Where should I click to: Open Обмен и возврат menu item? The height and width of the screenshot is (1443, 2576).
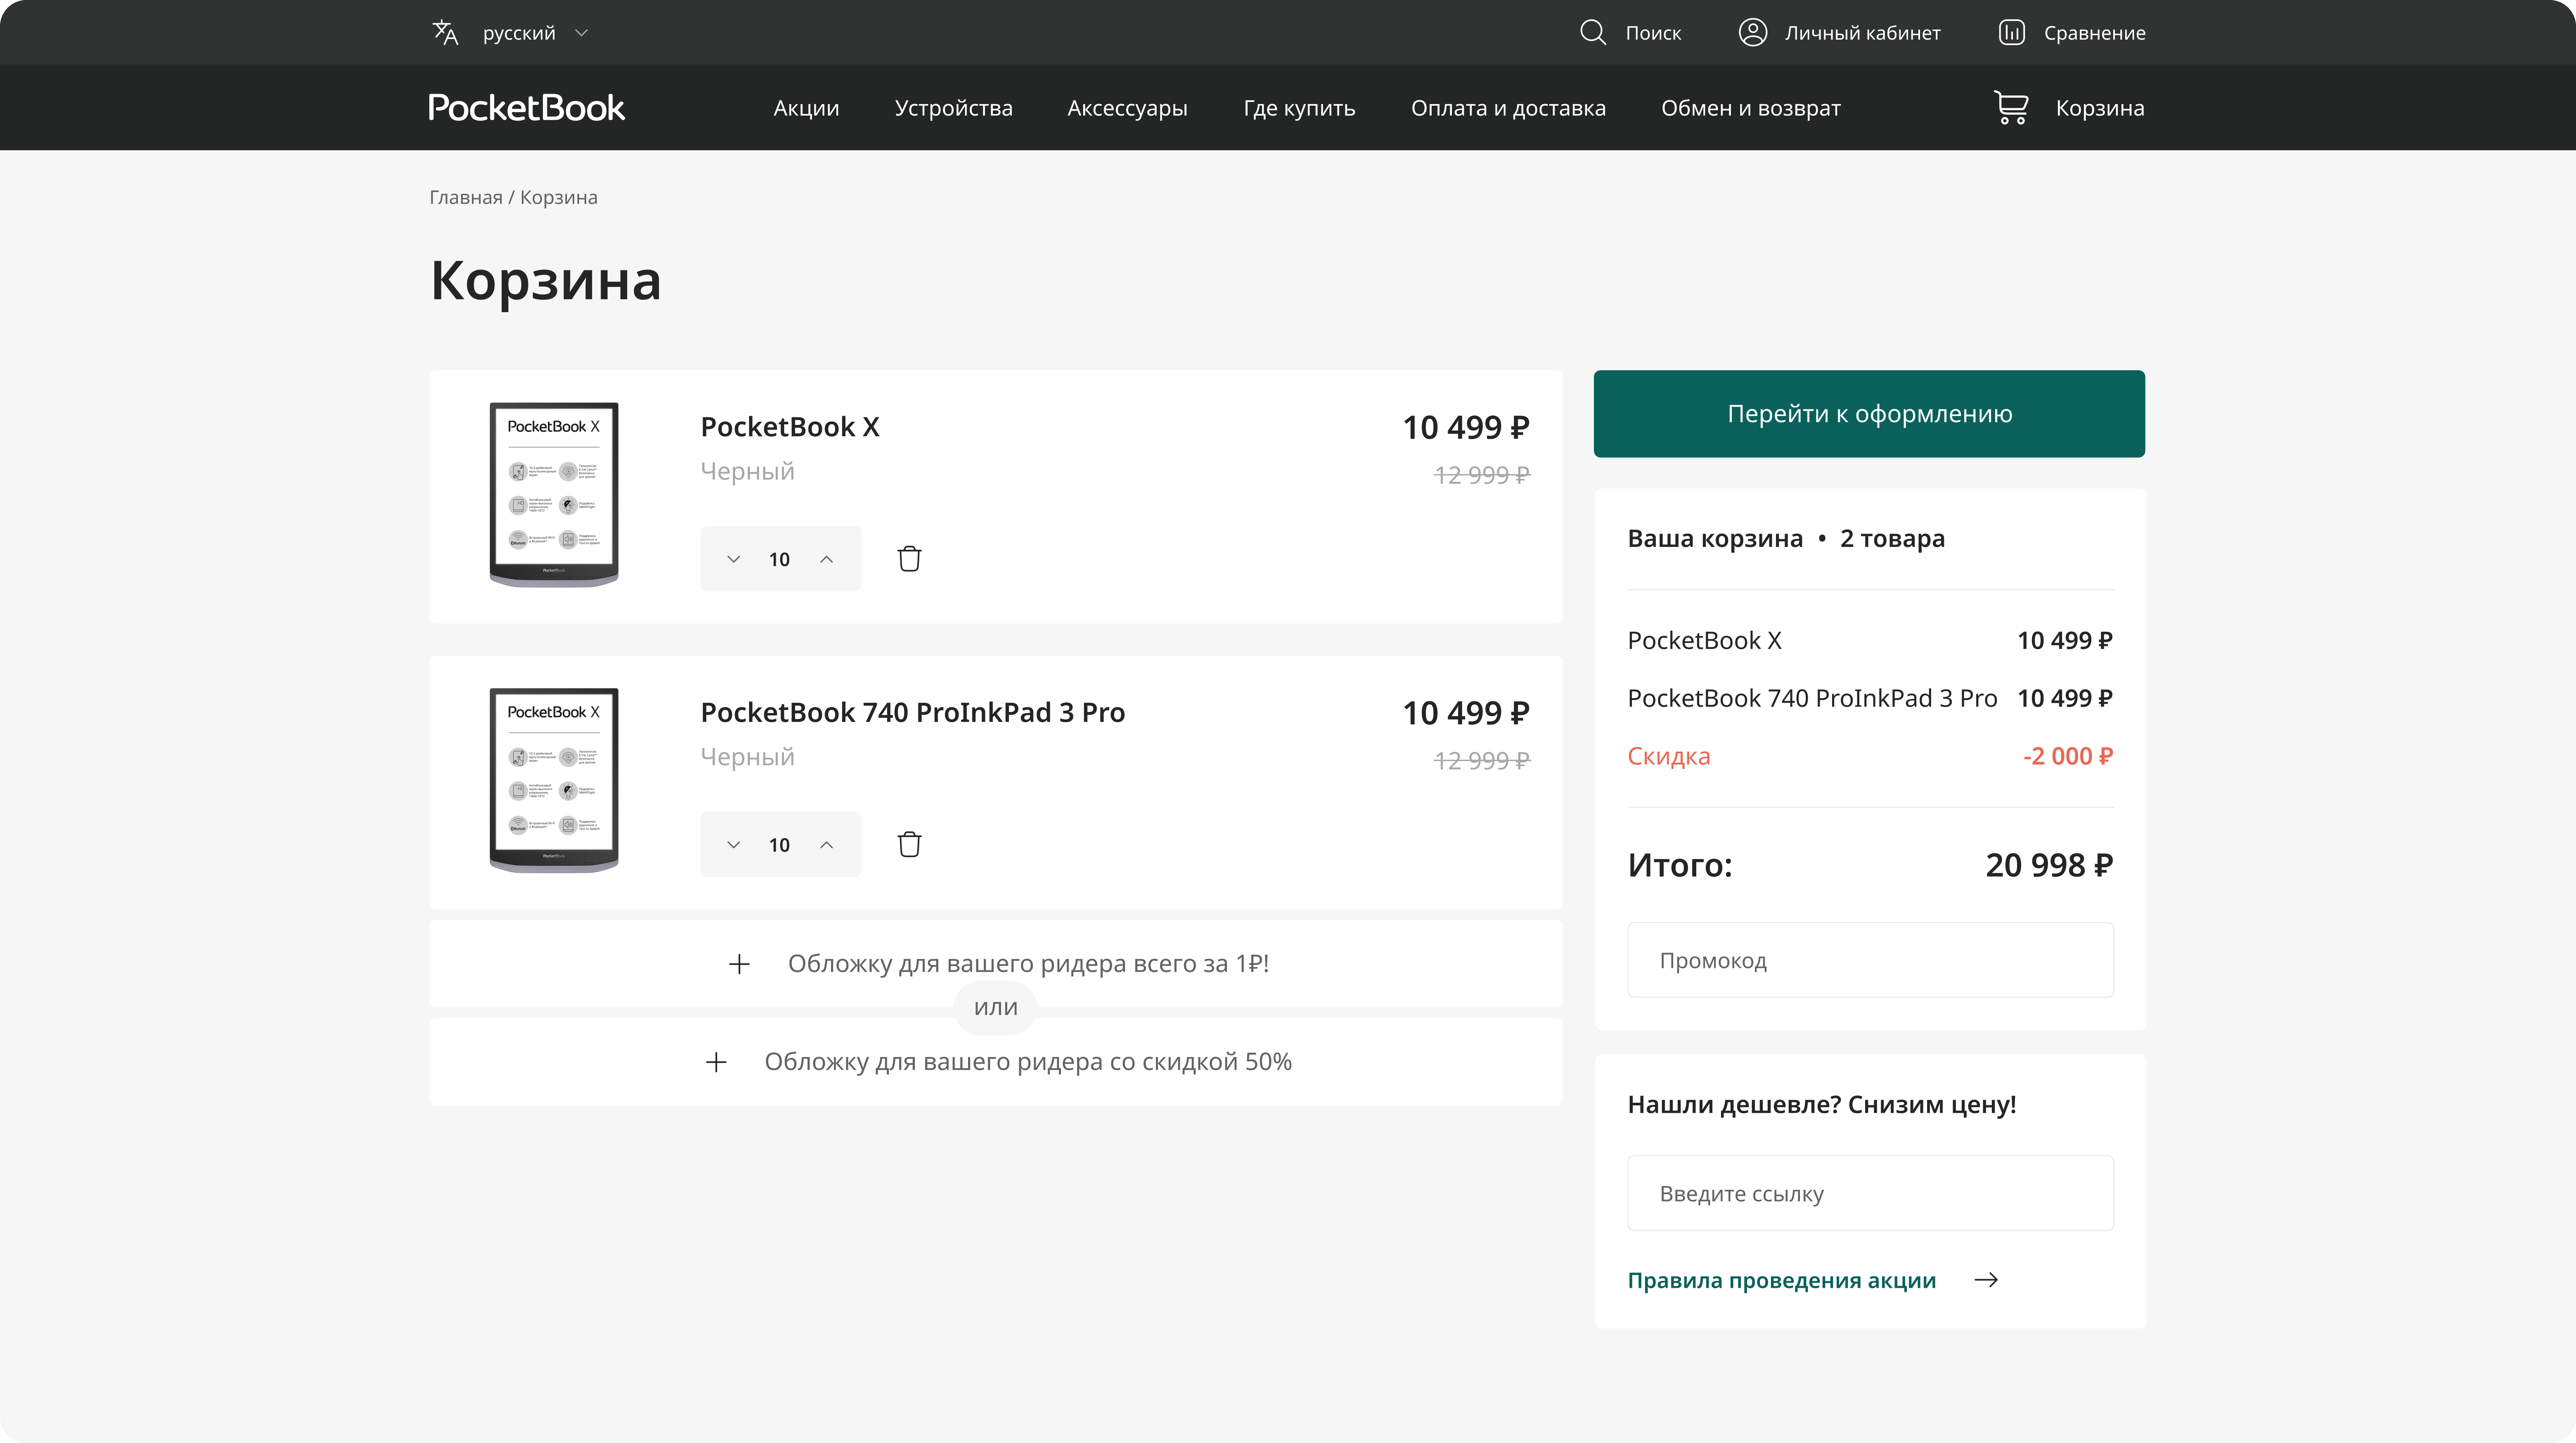tap(1751, 108)
